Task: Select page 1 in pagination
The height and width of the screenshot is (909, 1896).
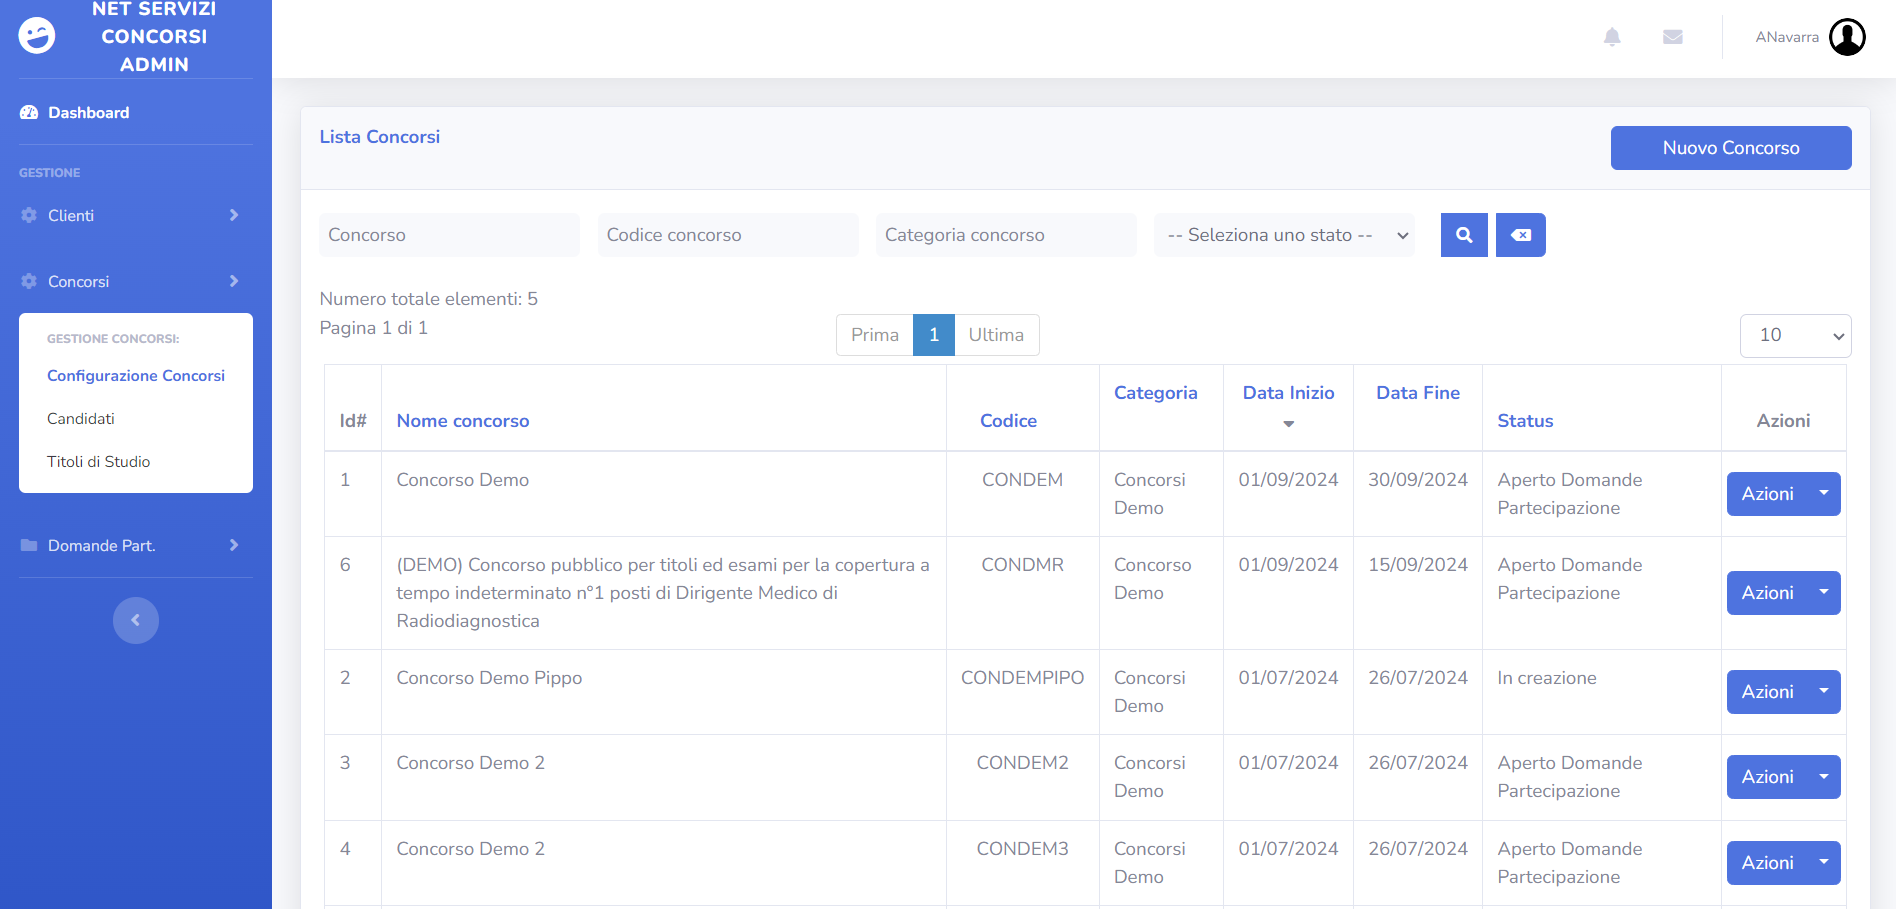Action: click(934, 335)
